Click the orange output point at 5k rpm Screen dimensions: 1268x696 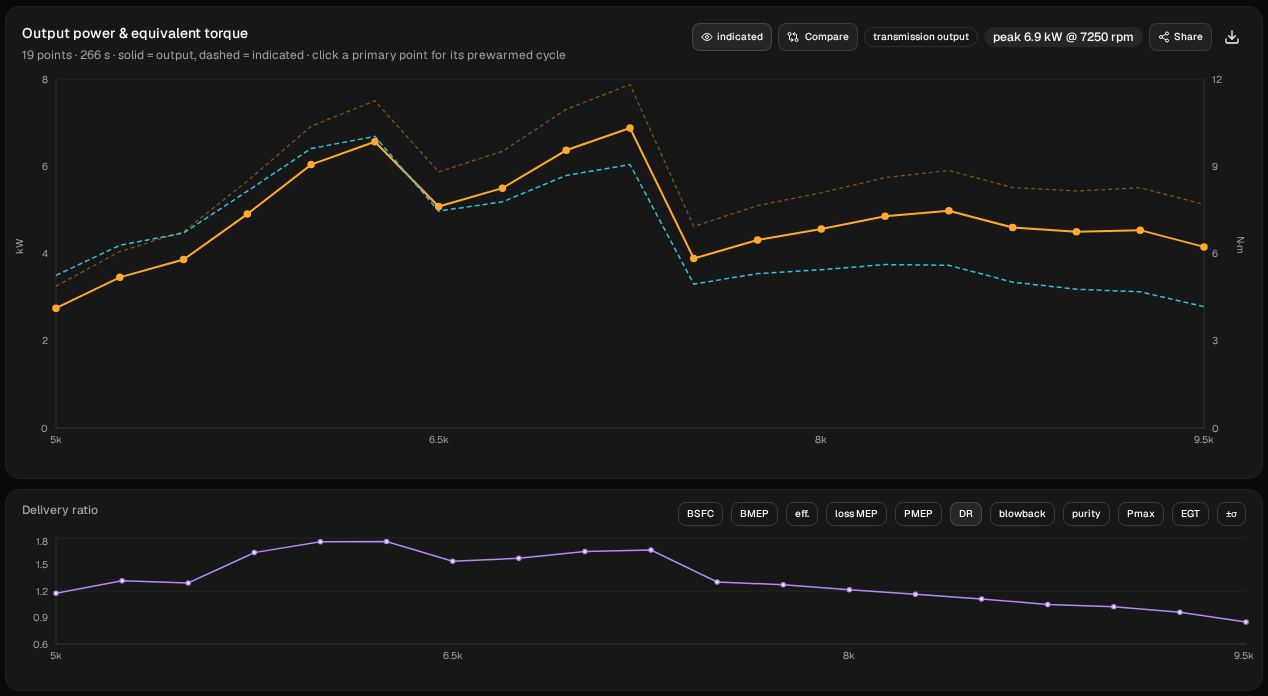[56, 308]
